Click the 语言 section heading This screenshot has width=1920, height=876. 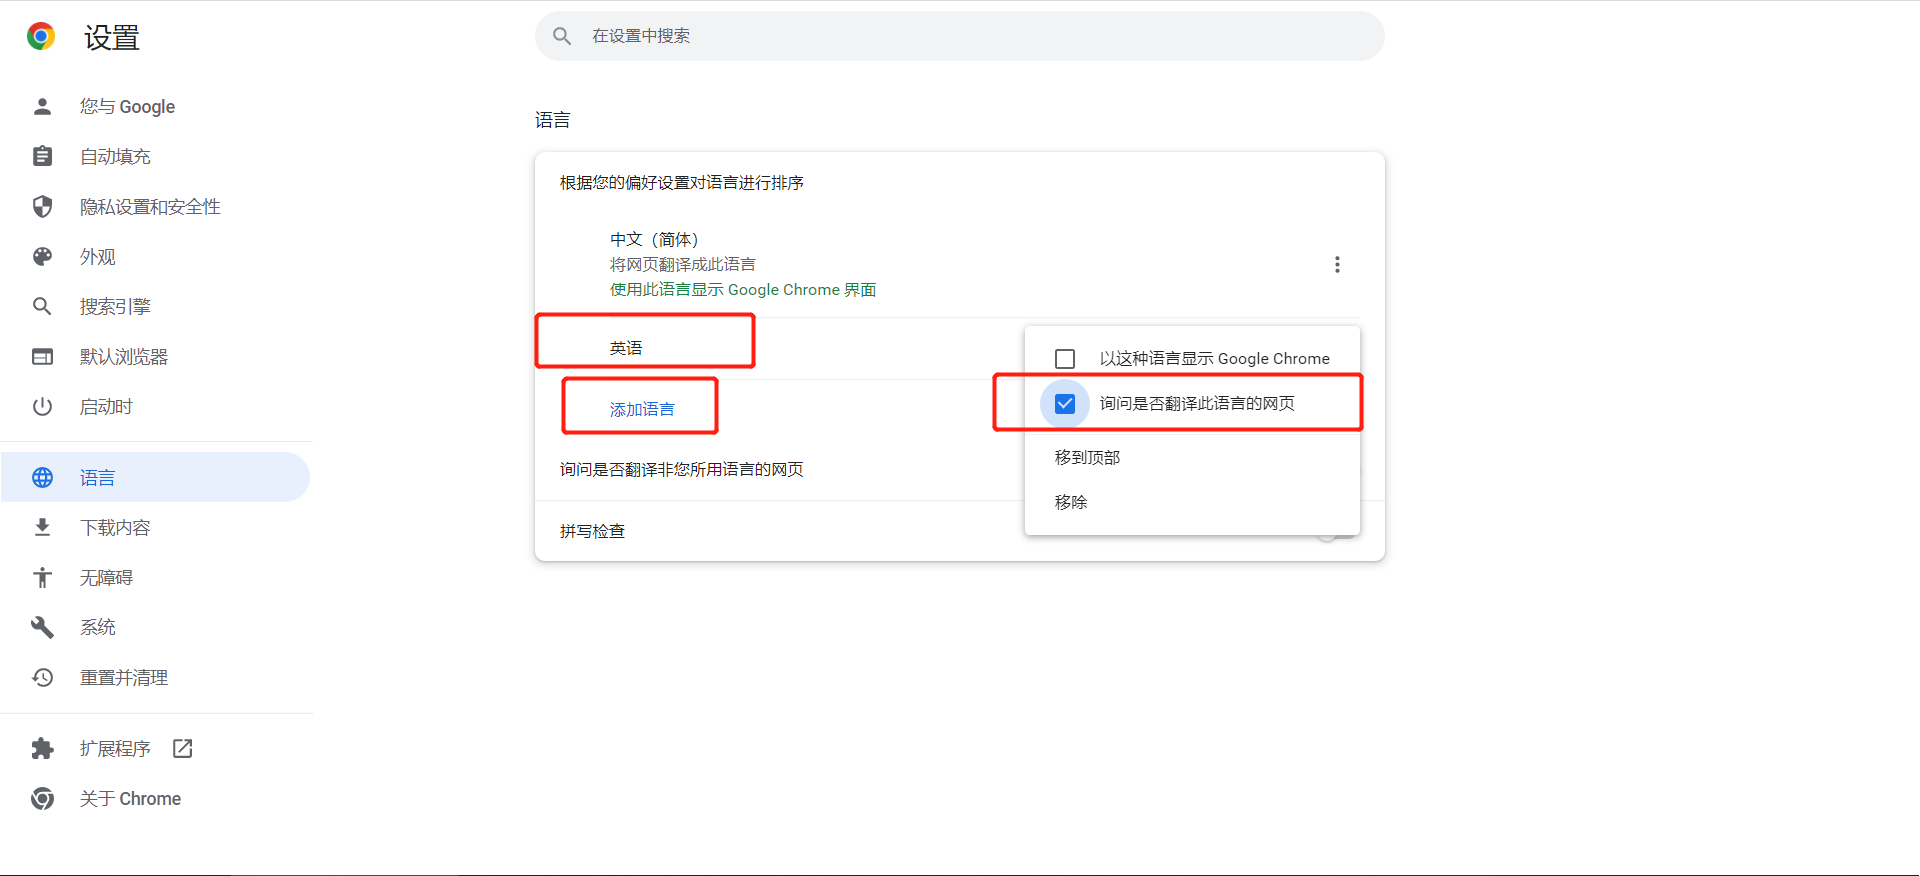pos(552,120)
